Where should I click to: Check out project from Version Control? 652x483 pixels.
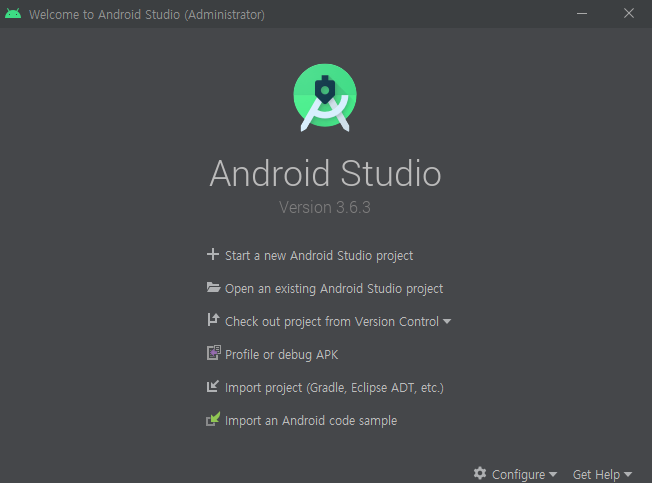pos(332,321)
